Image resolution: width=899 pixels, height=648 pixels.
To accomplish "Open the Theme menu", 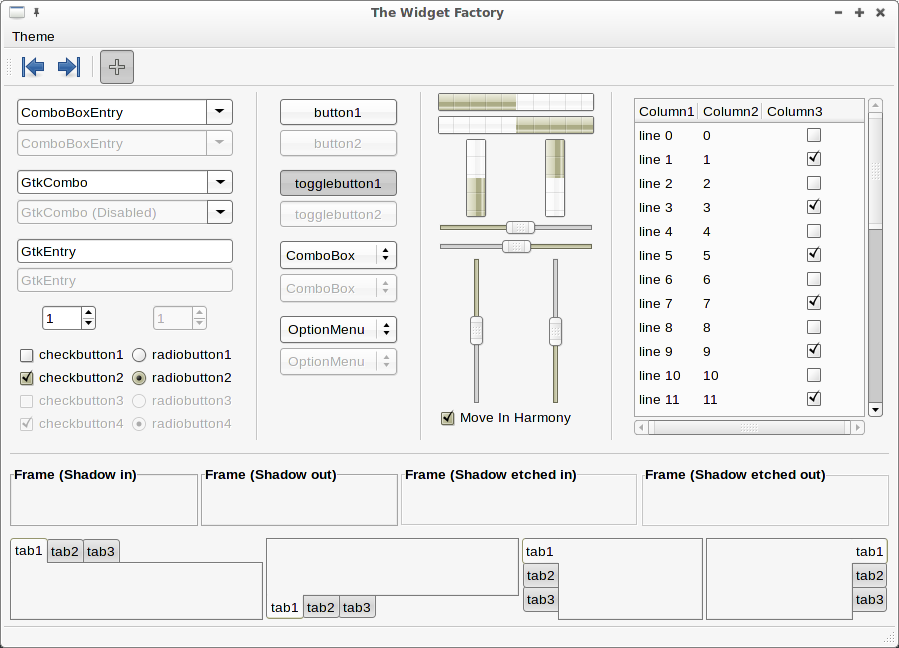I will 33,37.
